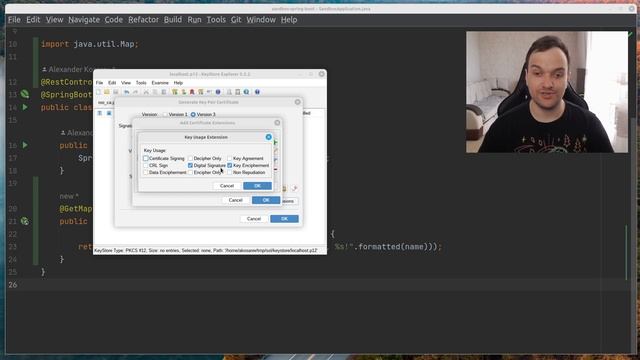Uncheck the Digital Signature checkbox
Screen dimensions: 640x360
(x=190, y=165)
